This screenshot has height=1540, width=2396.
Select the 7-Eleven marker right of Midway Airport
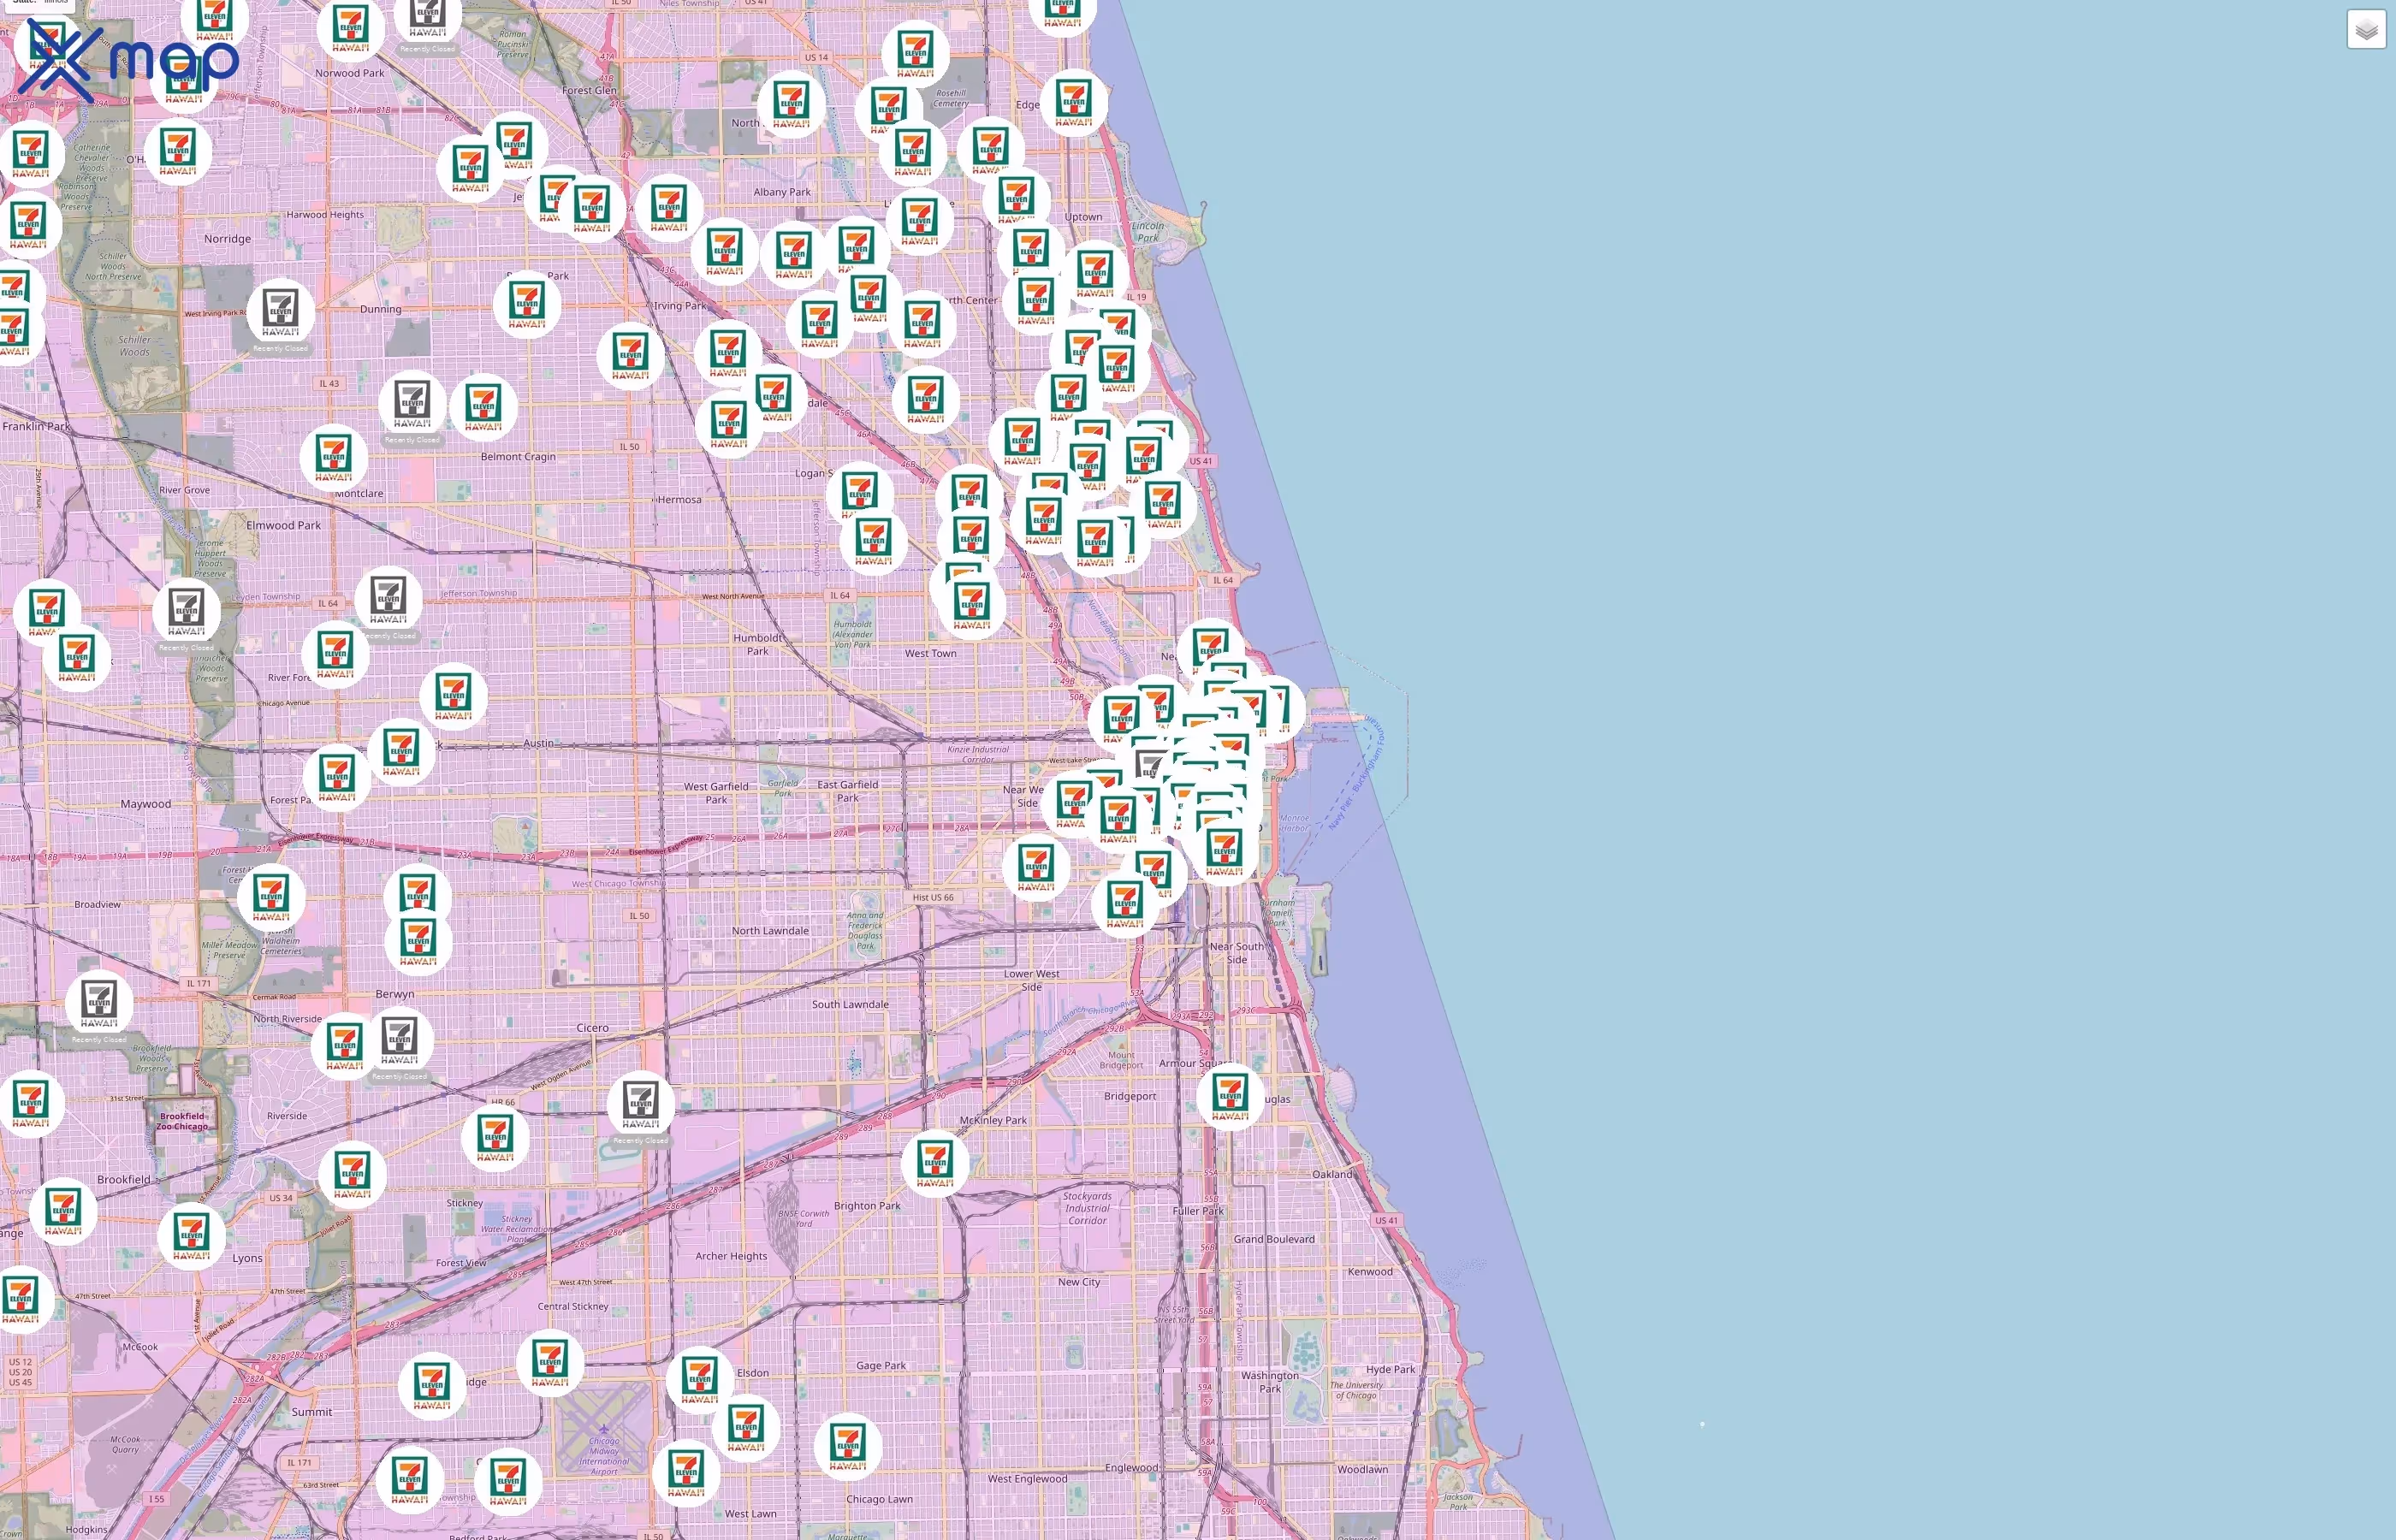click(x=687, y=1473)
